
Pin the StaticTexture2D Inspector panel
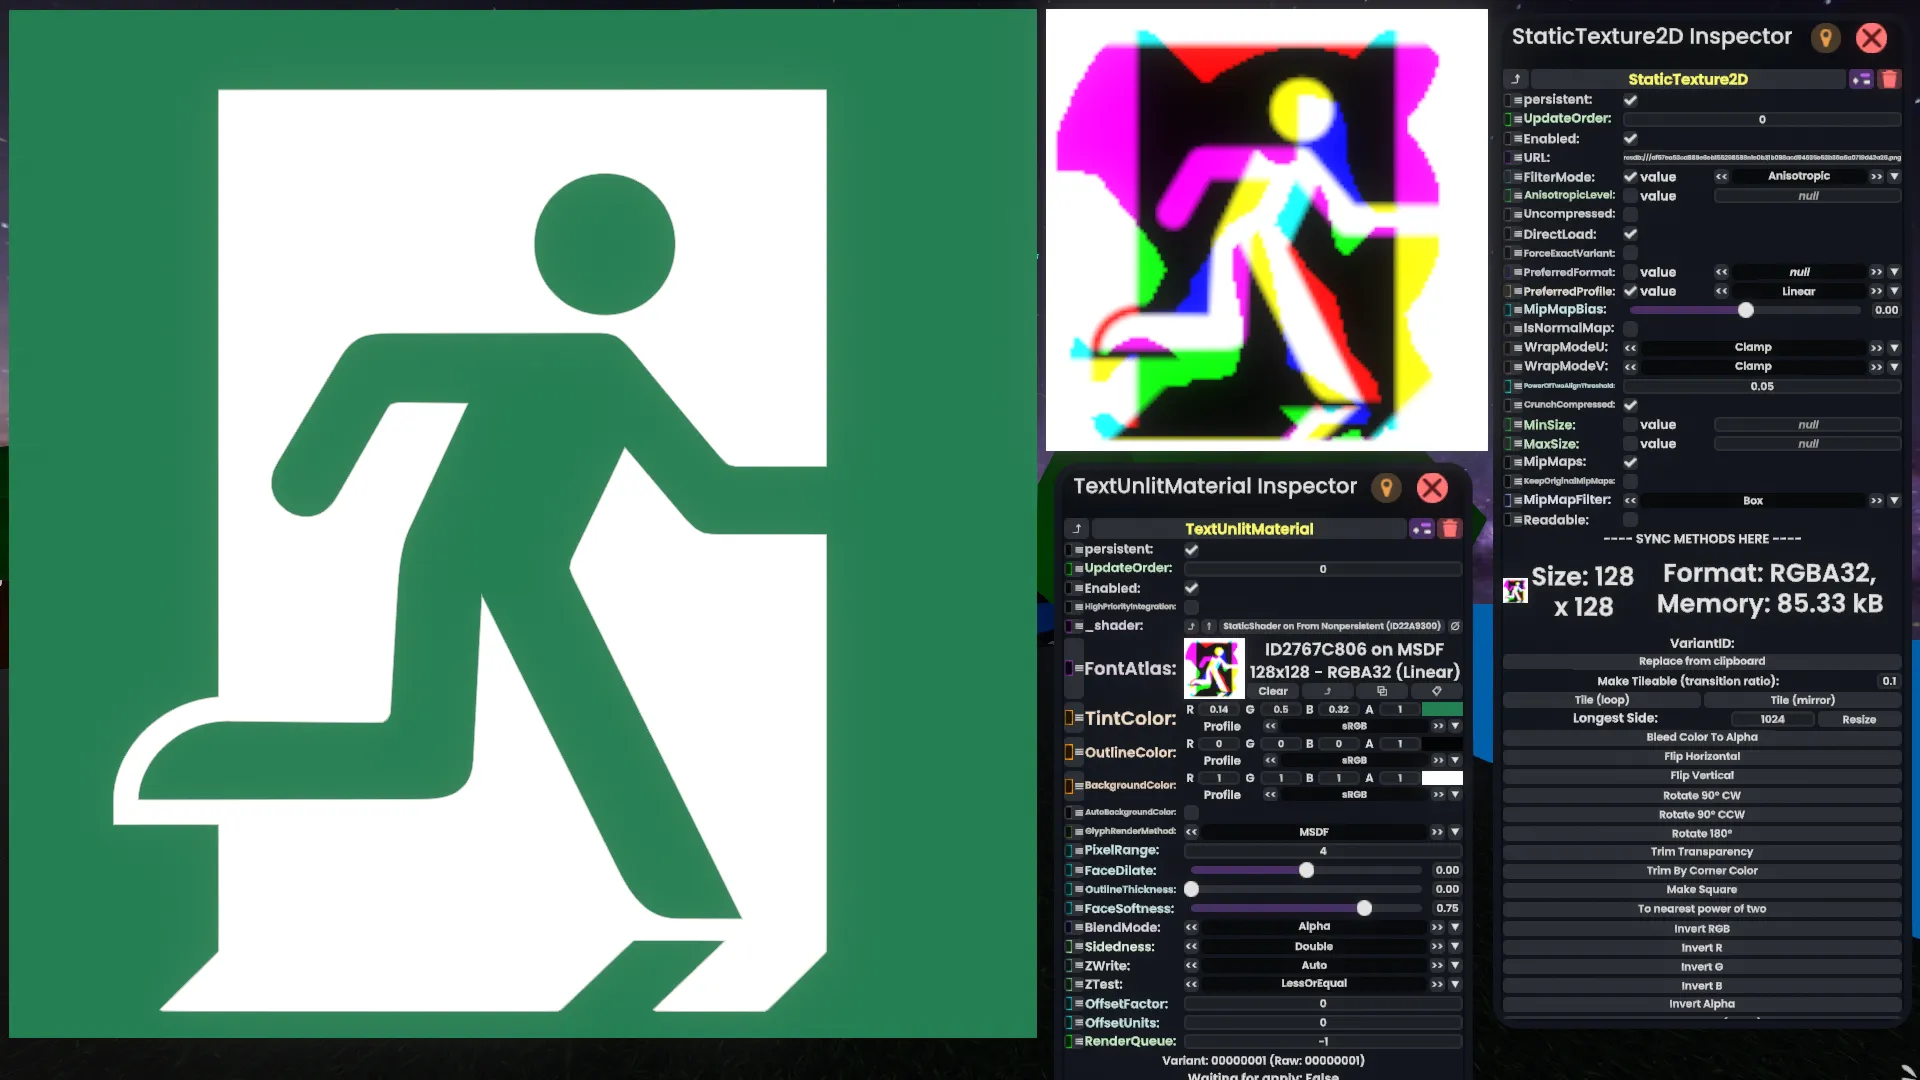(x=1825, y=38)
